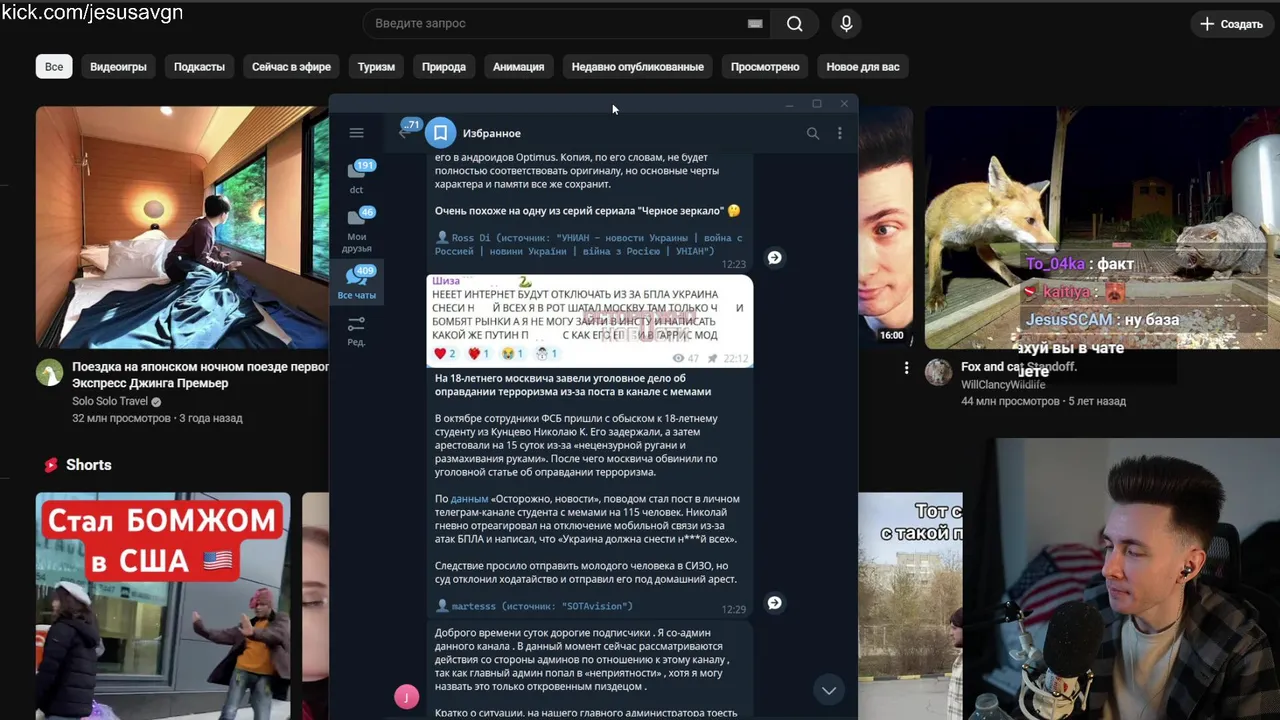Click the martesss SOTAvision source signature
This screenshot has height=720, width=1280.
534,606
